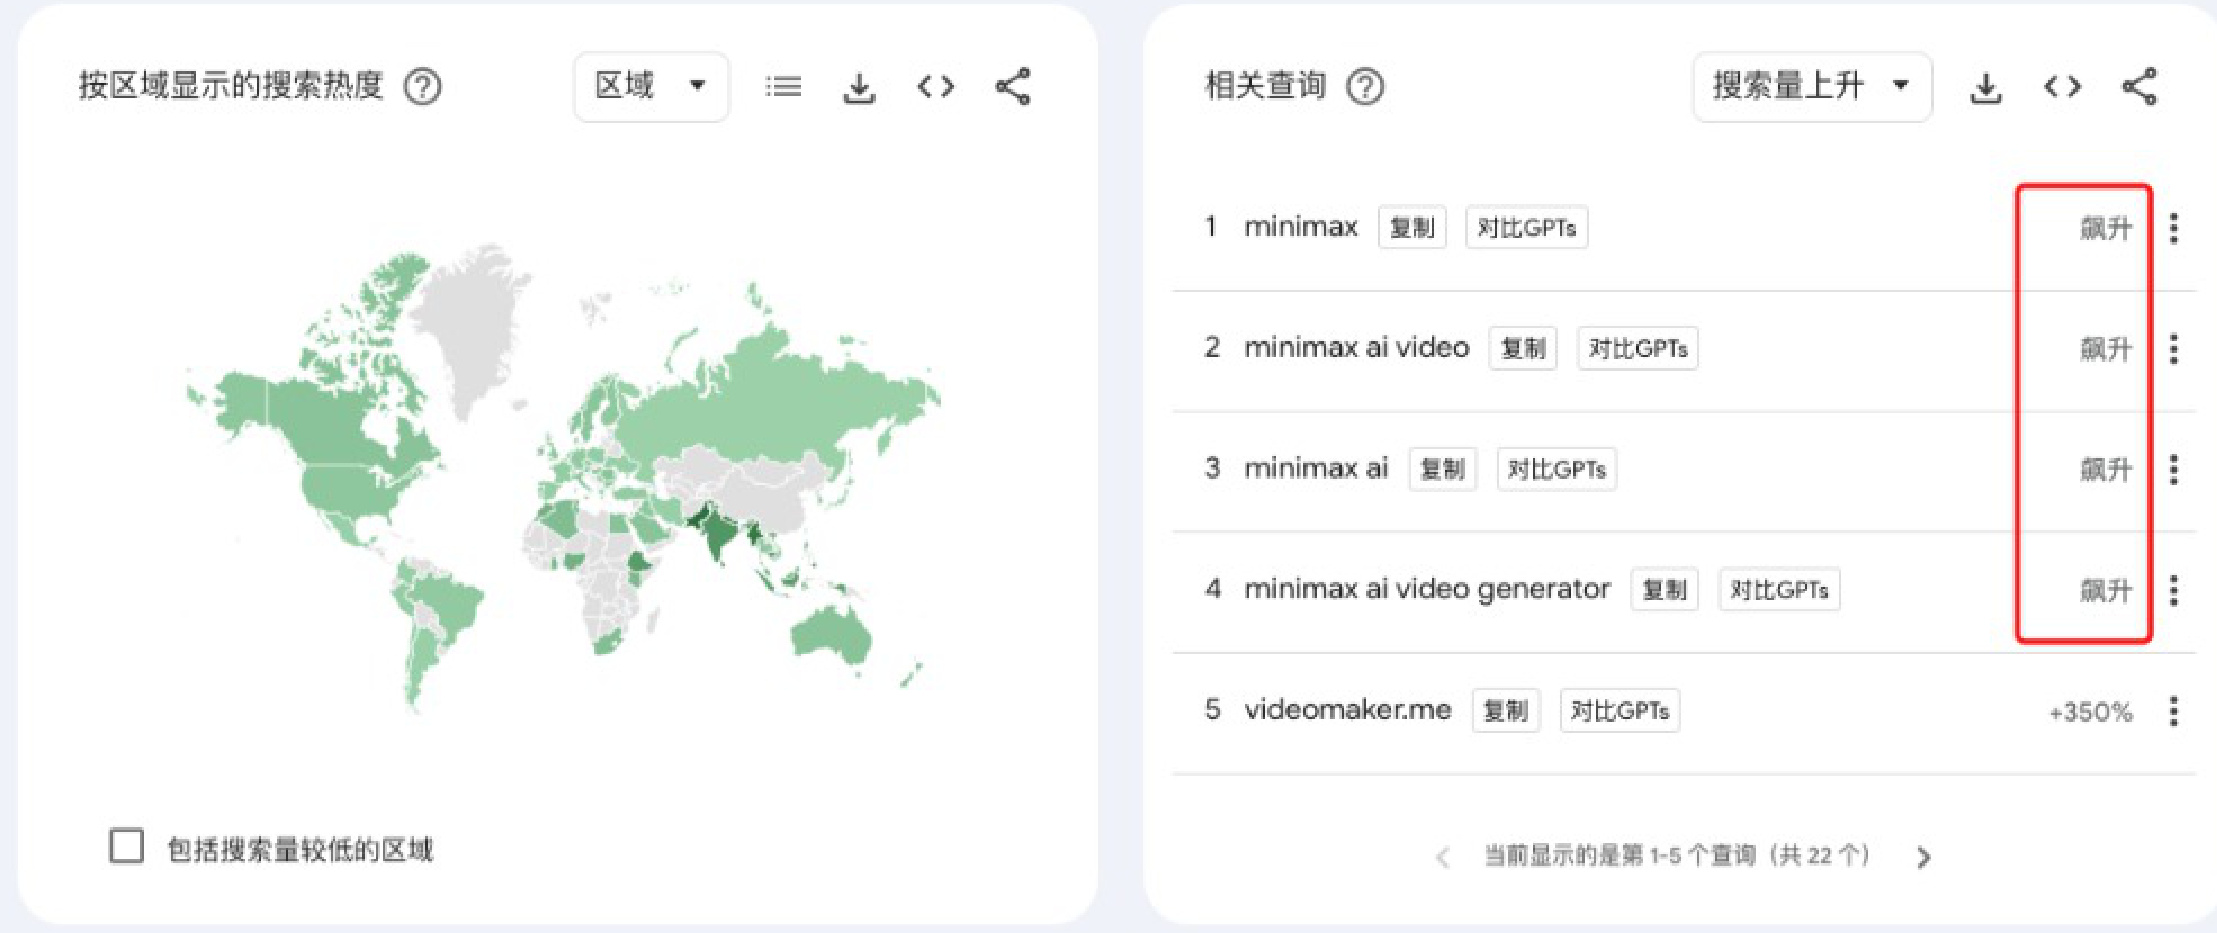Open embed code for region panel

[936, 87]
